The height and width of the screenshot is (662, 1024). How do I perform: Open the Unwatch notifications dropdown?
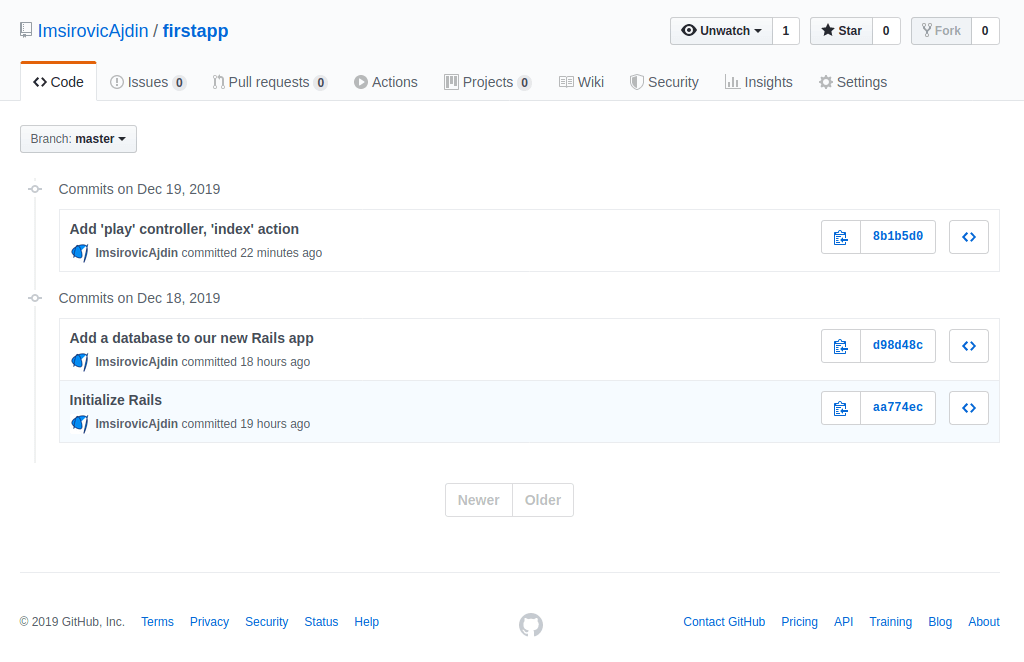click(x=721, y=31)
